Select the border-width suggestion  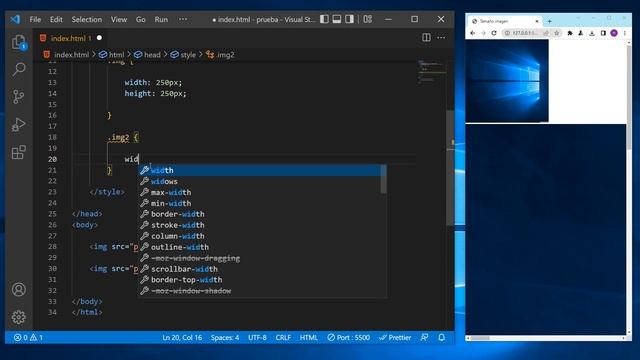click(x=260, y=214)
